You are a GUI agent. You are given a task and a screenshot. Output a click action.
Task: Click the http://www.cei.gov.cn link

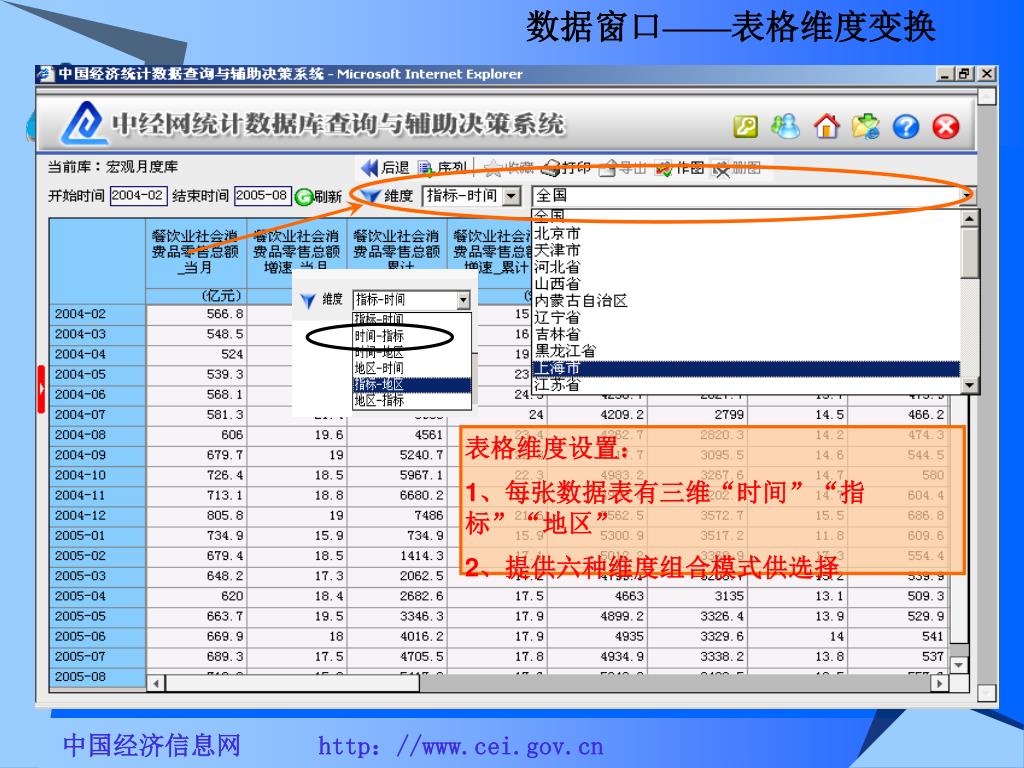tap(460, 745)
